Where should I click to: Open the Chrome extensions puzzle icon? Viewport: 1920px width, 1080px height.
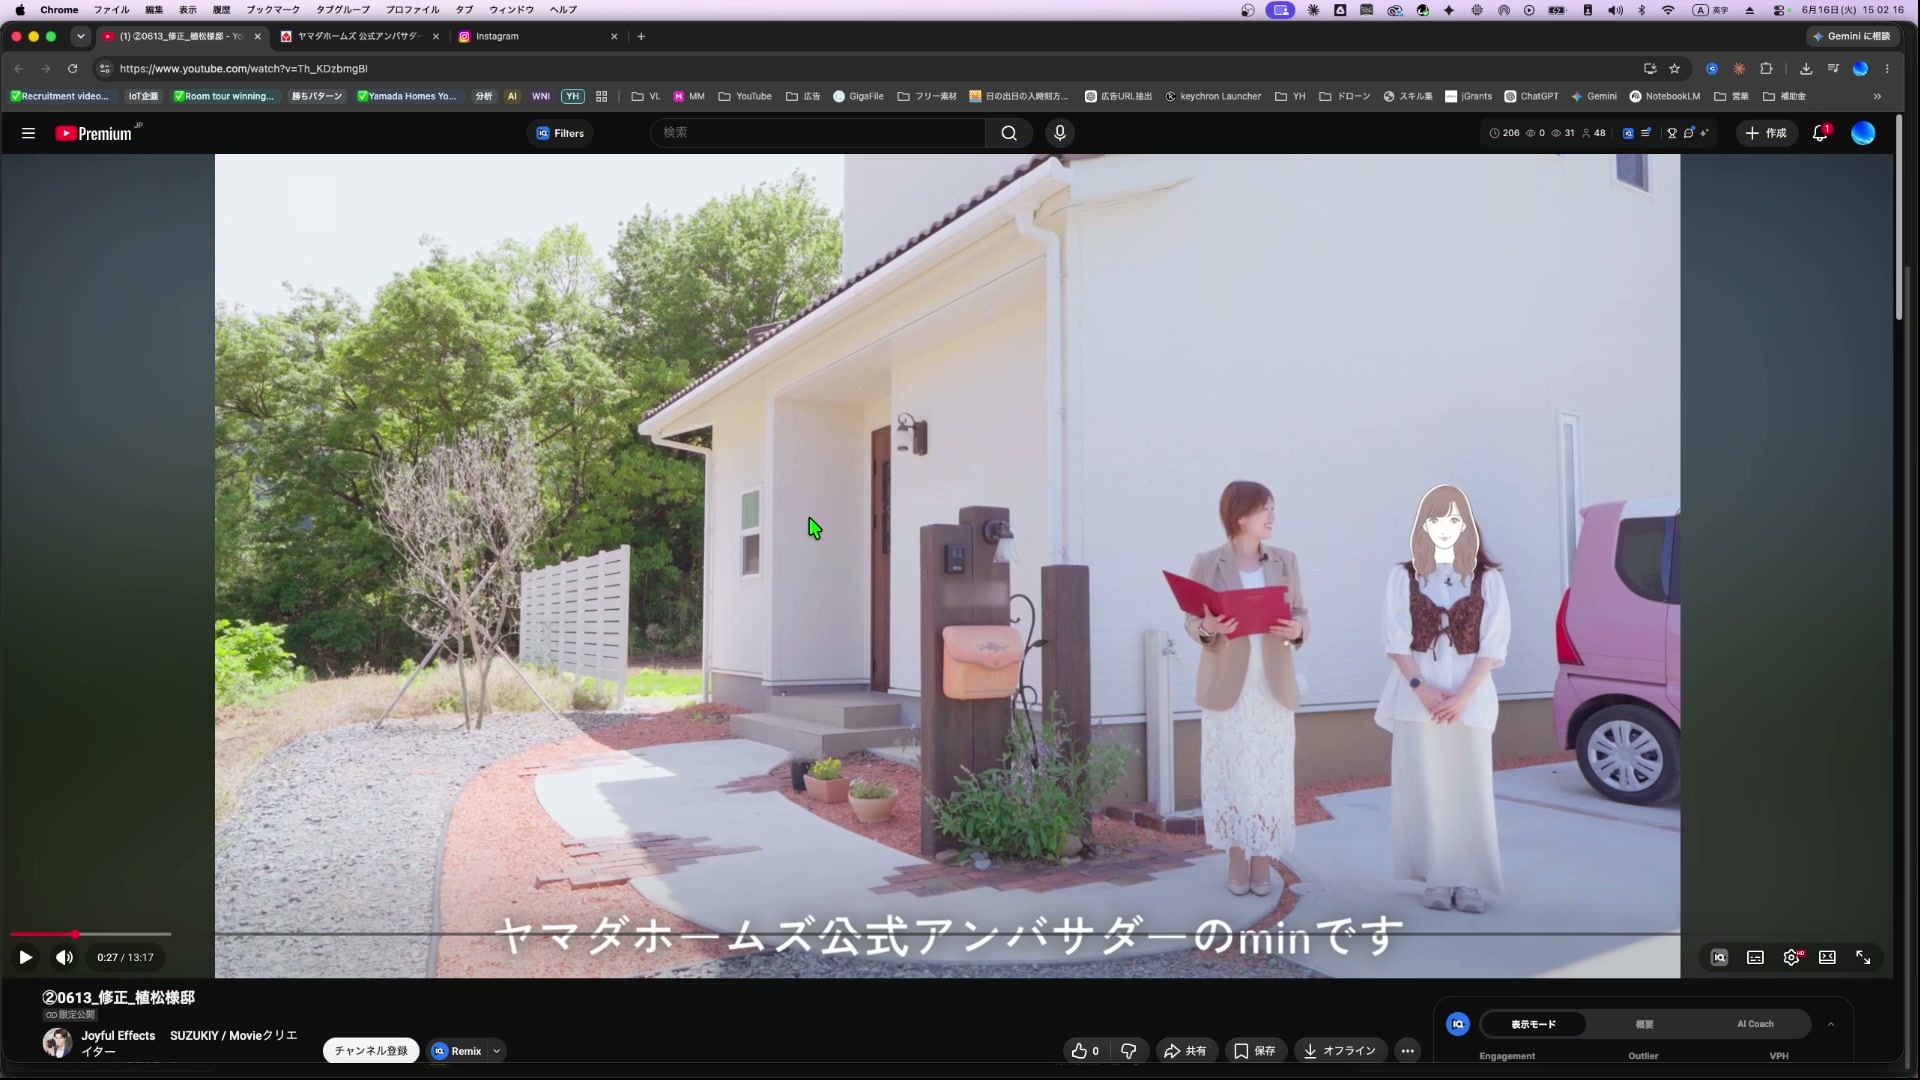1766,68
